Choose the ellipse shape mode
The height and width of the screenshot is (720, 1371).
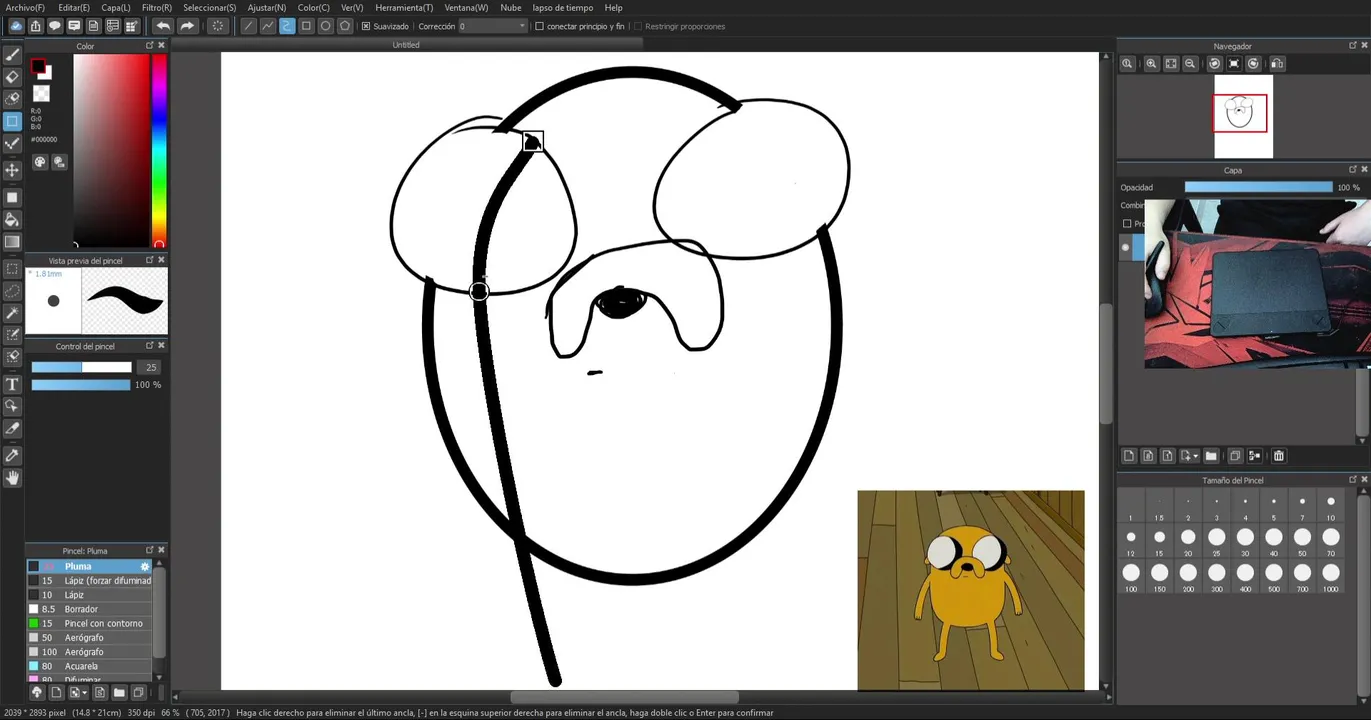coord(325,26)
